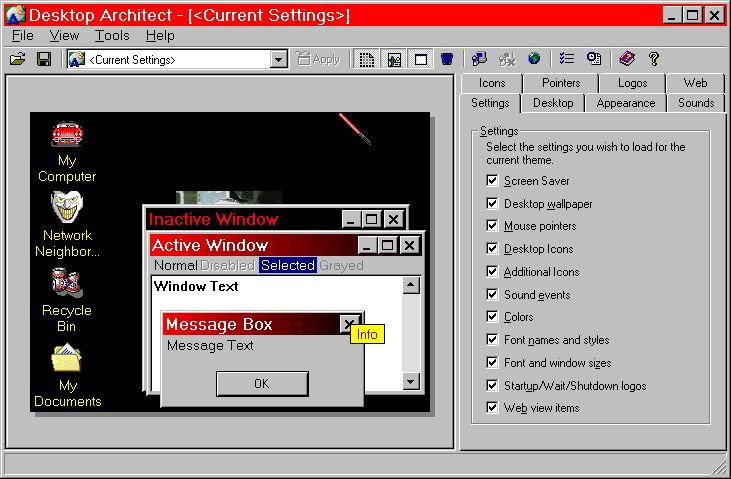Click the yellow question mark icon
Screen dimensions: 731x479
pos(654,59)
